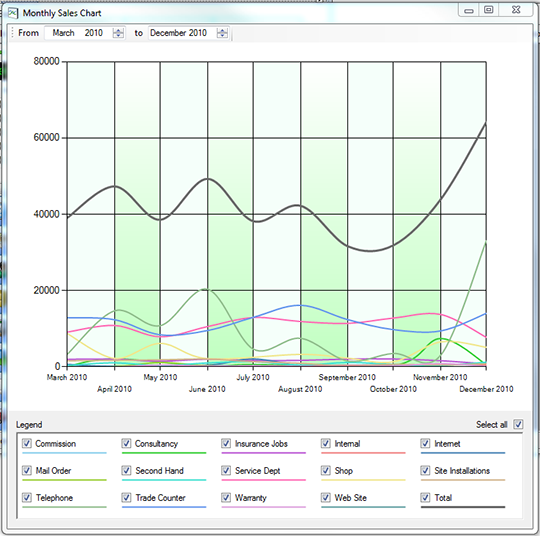Hide the Total line via checkbox

(x=425, y=497)
